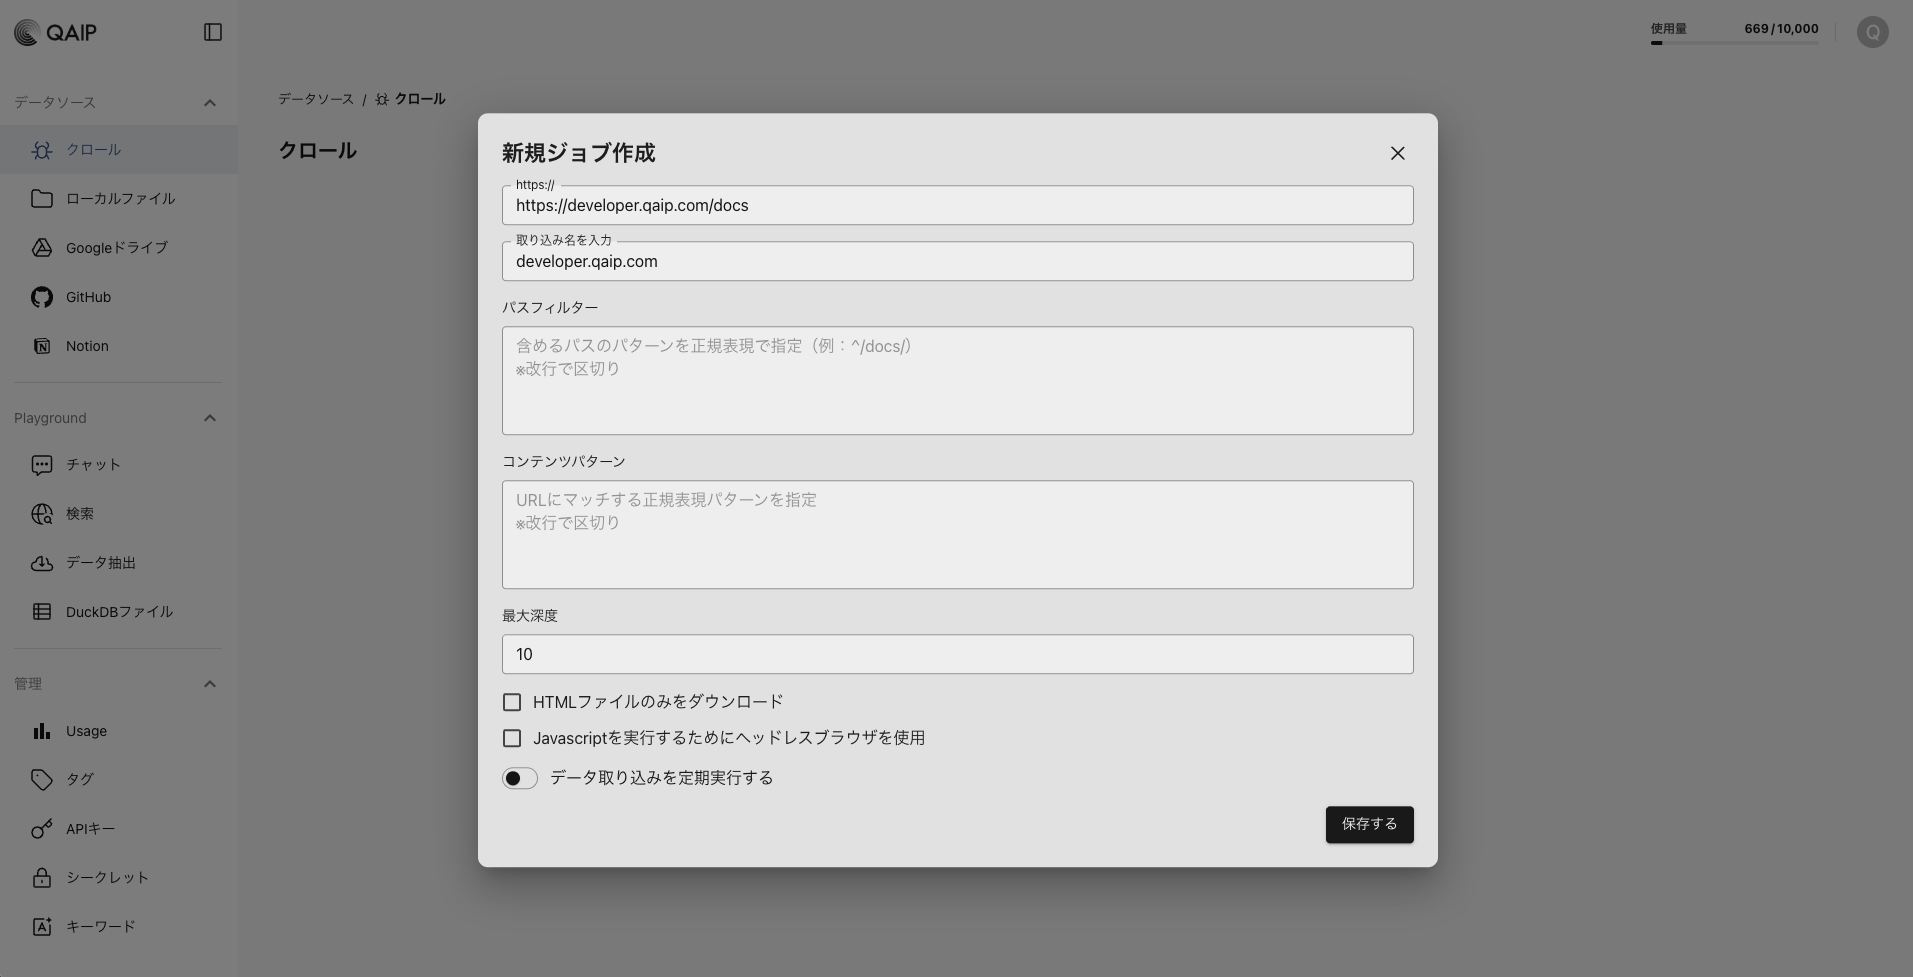Save the new crawl job with 保存する
The image size is (1913, 977).
tap(1368, 824)
